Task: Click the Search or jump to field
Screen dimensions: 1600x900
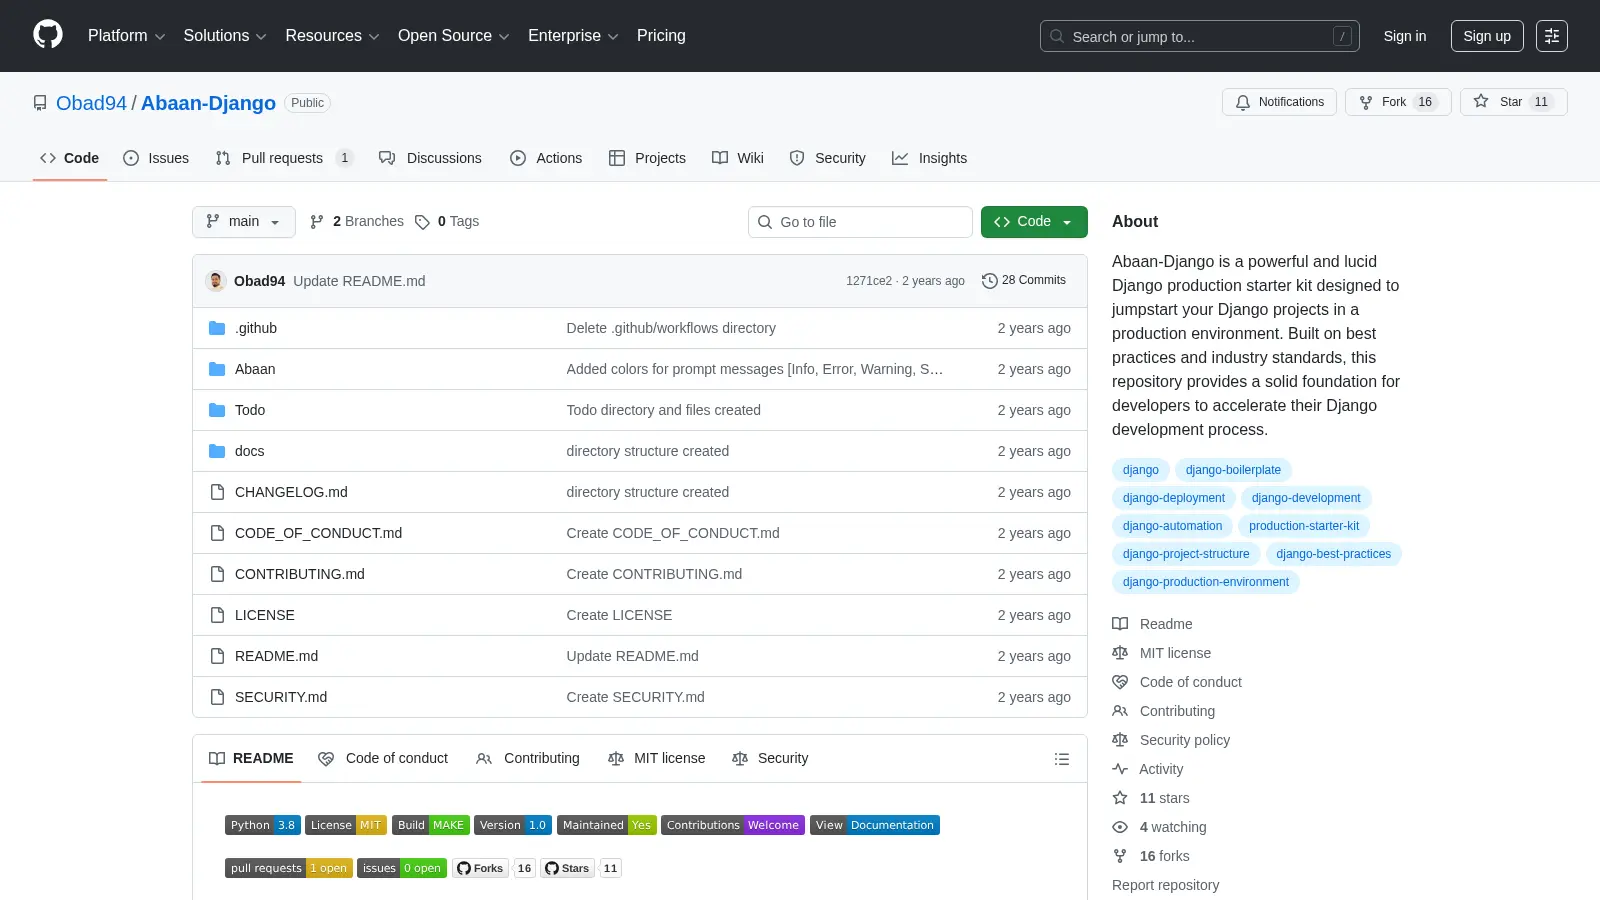Action: coord(1199,36)
